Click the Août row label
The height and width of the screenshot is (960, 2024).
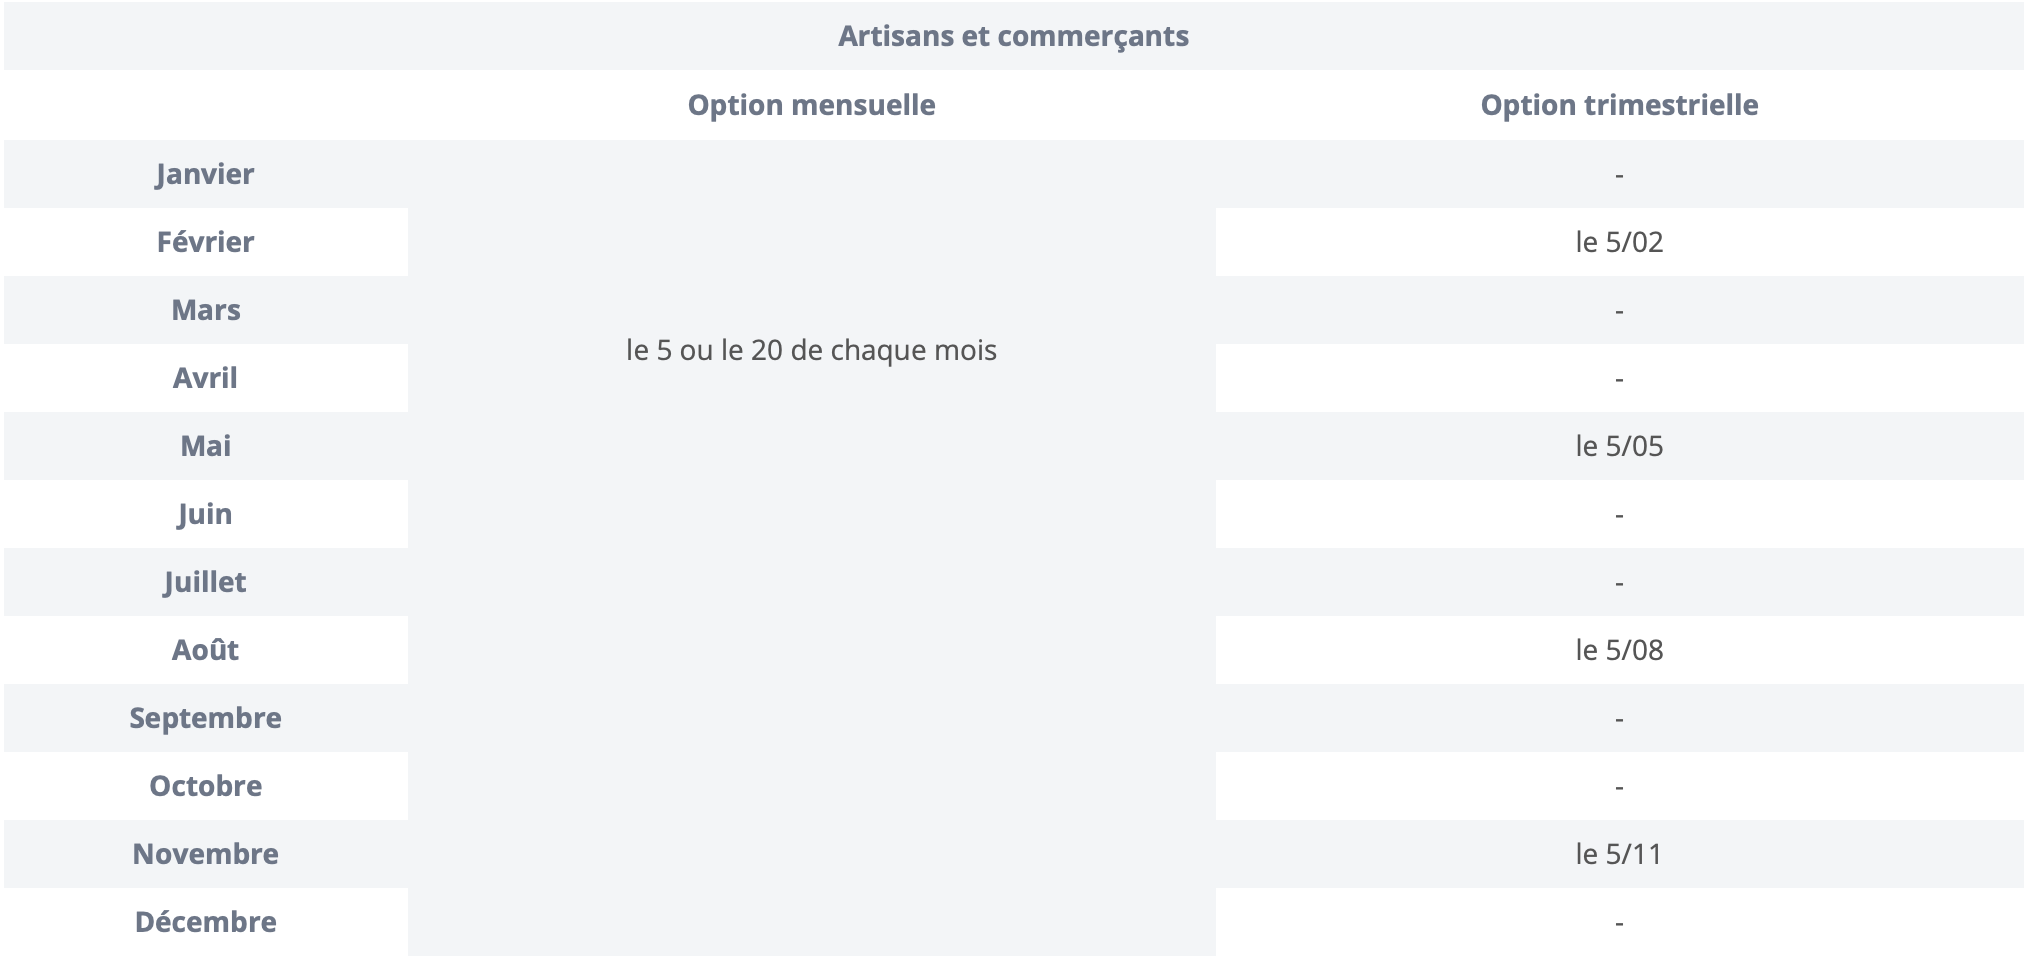click(x=205, y=650)
